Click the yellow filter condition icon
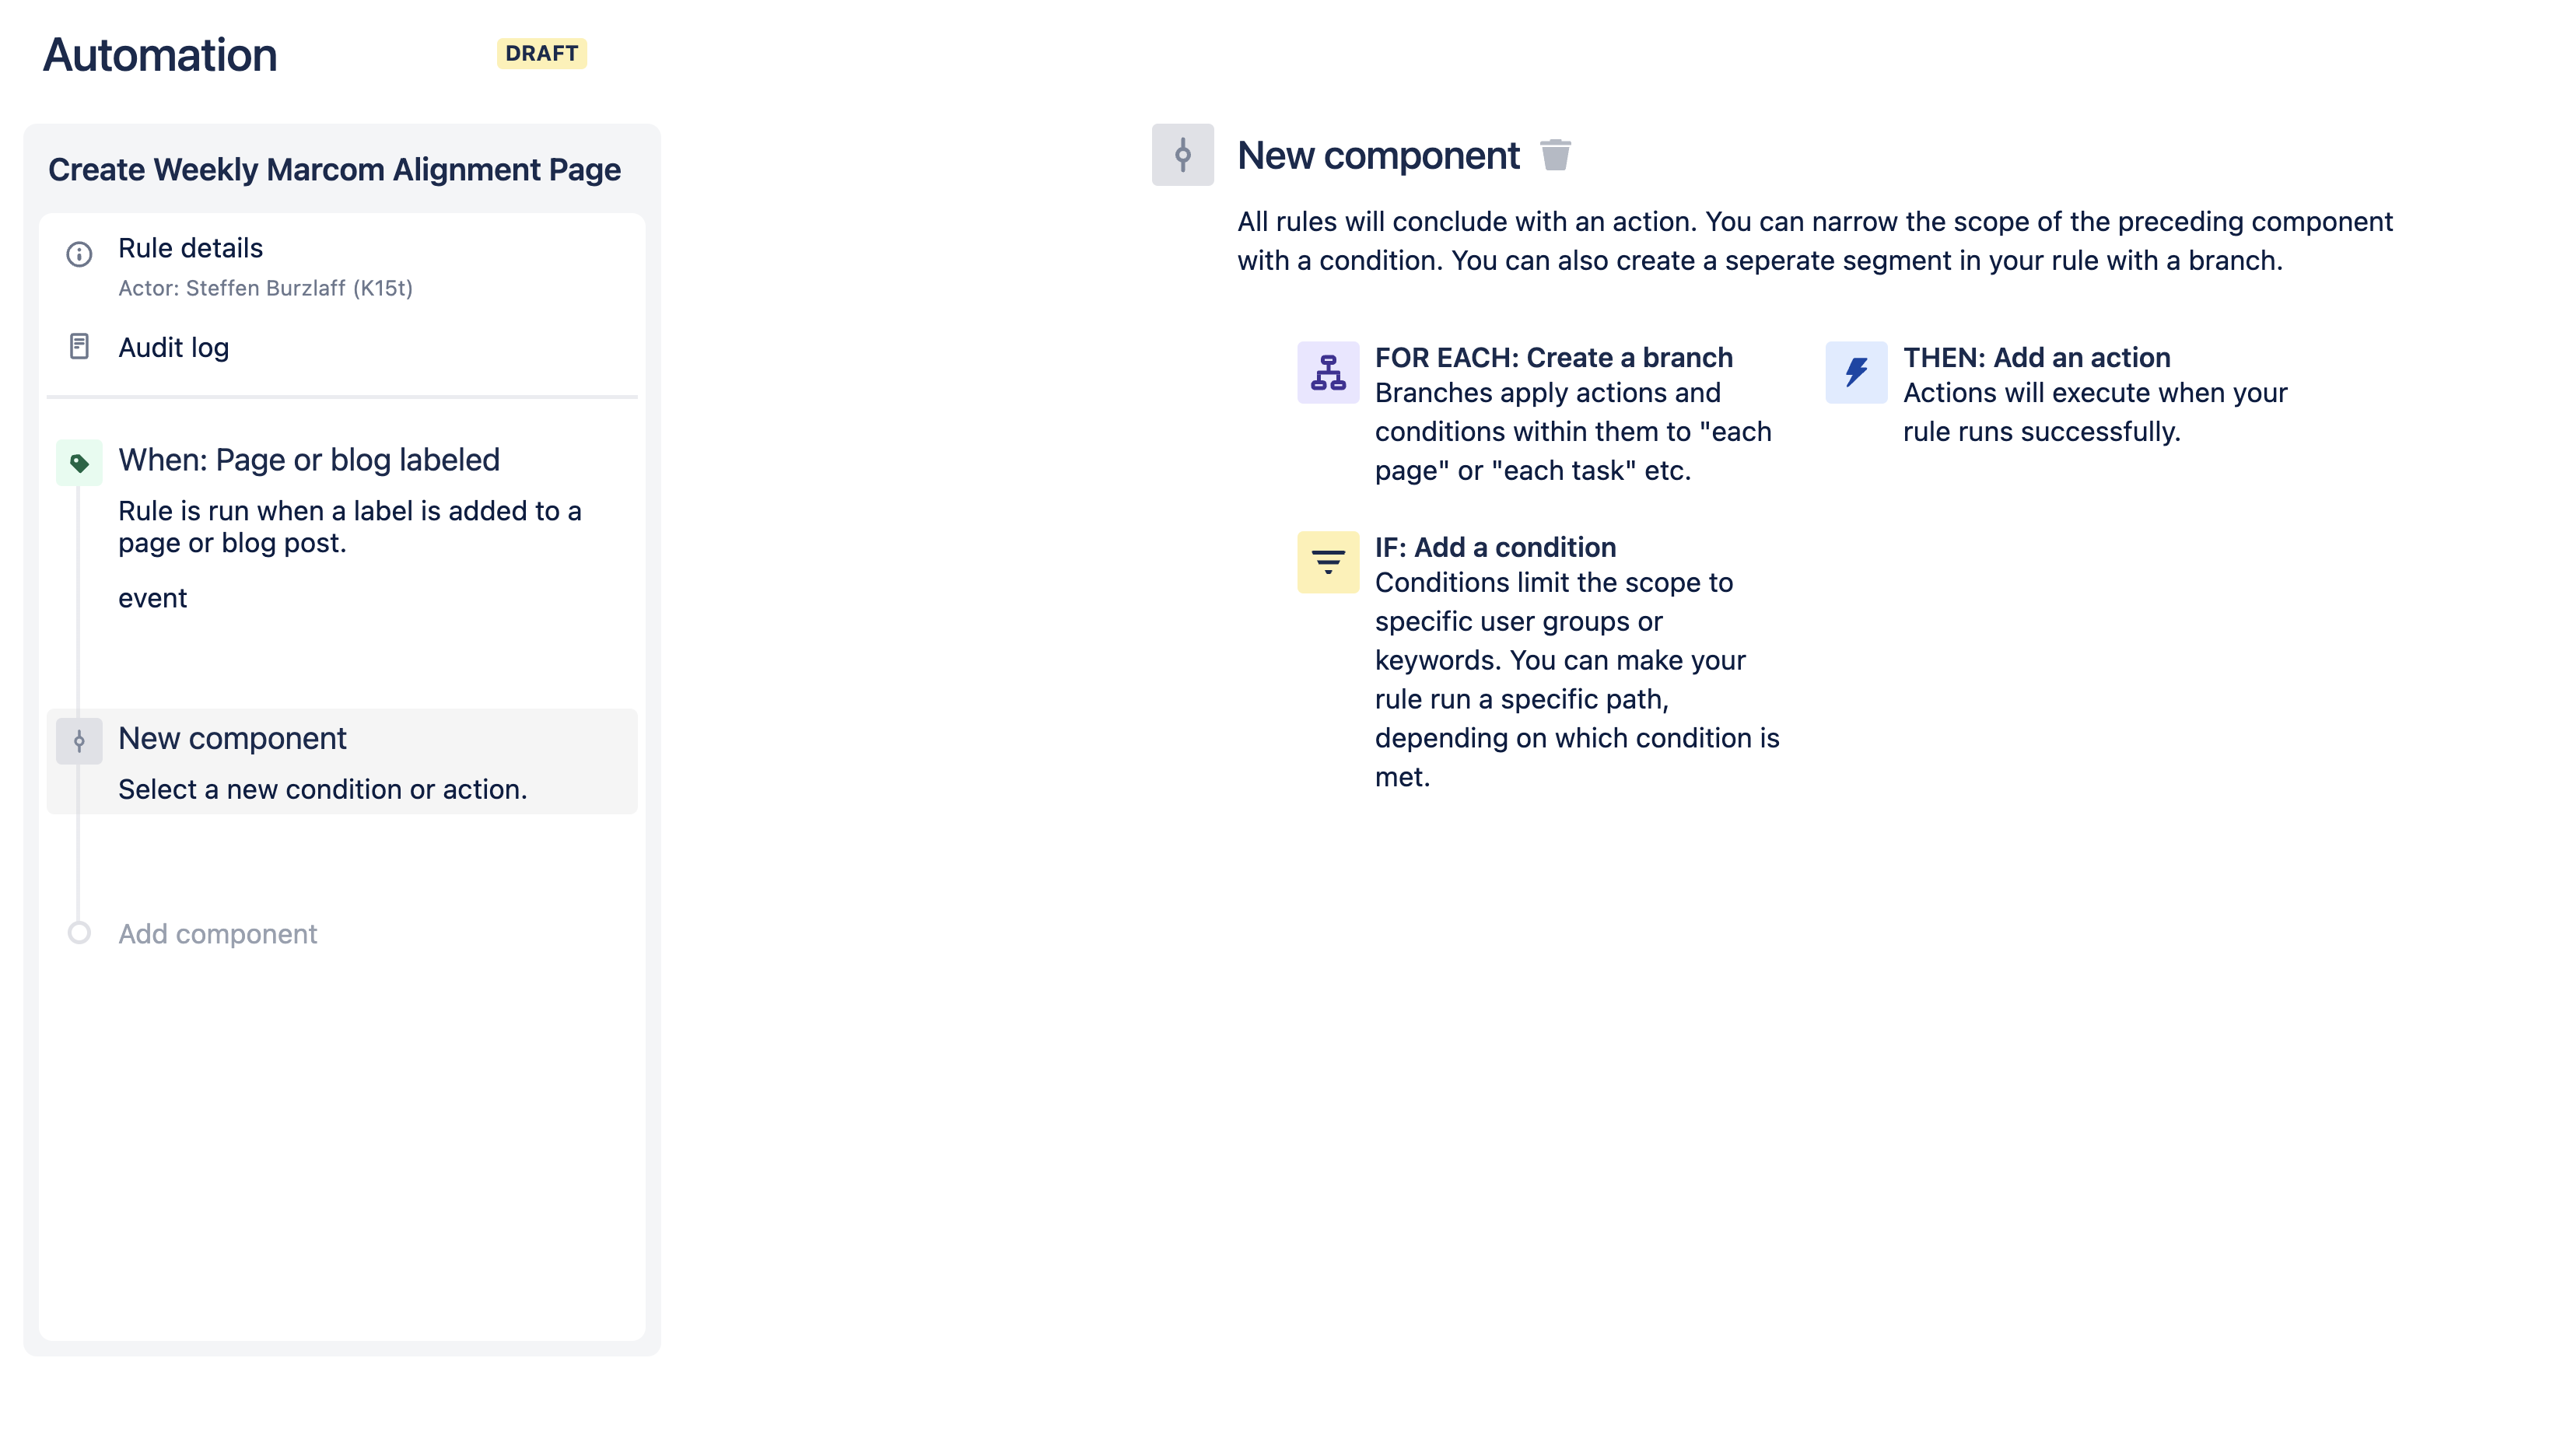 point(1328,562)
